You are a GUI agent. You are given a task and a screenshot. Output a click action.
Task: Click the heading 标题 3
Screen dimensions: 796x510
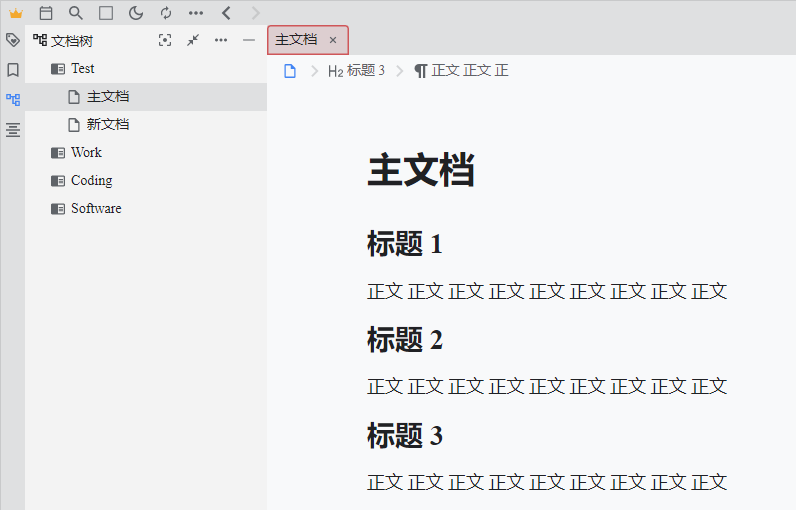coord(405,435)
